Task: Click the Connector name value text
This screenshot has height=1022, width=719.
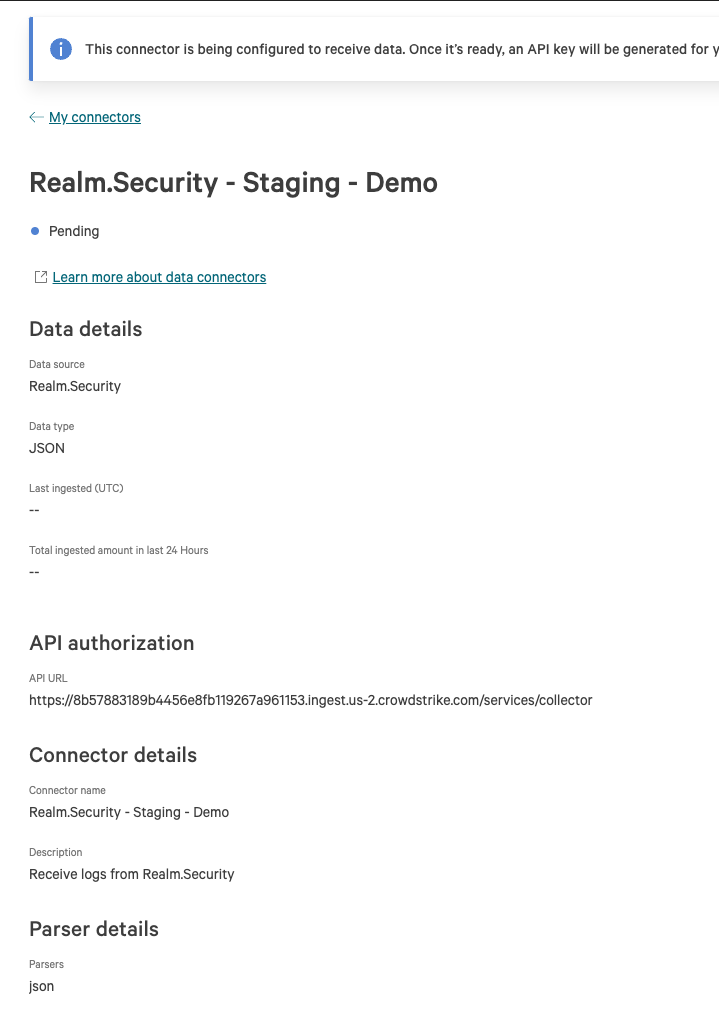Action: tap(129, 812)
